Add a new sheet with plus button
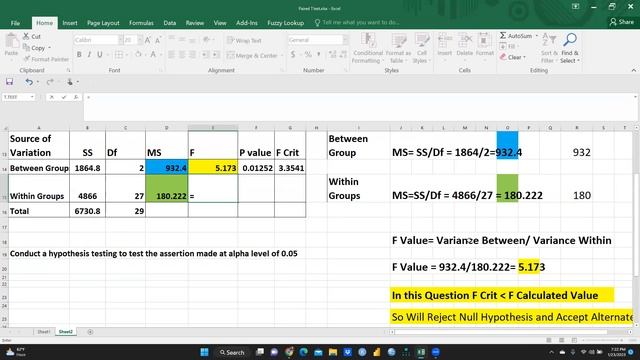 pos(90,332)
